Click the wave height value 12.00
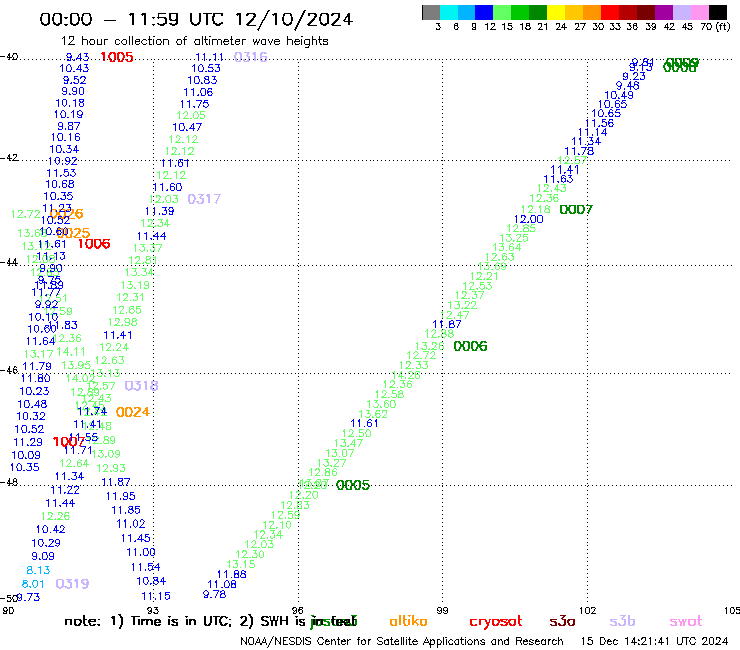The width and height of the screenshot is (740, 650). coord(529,219)
